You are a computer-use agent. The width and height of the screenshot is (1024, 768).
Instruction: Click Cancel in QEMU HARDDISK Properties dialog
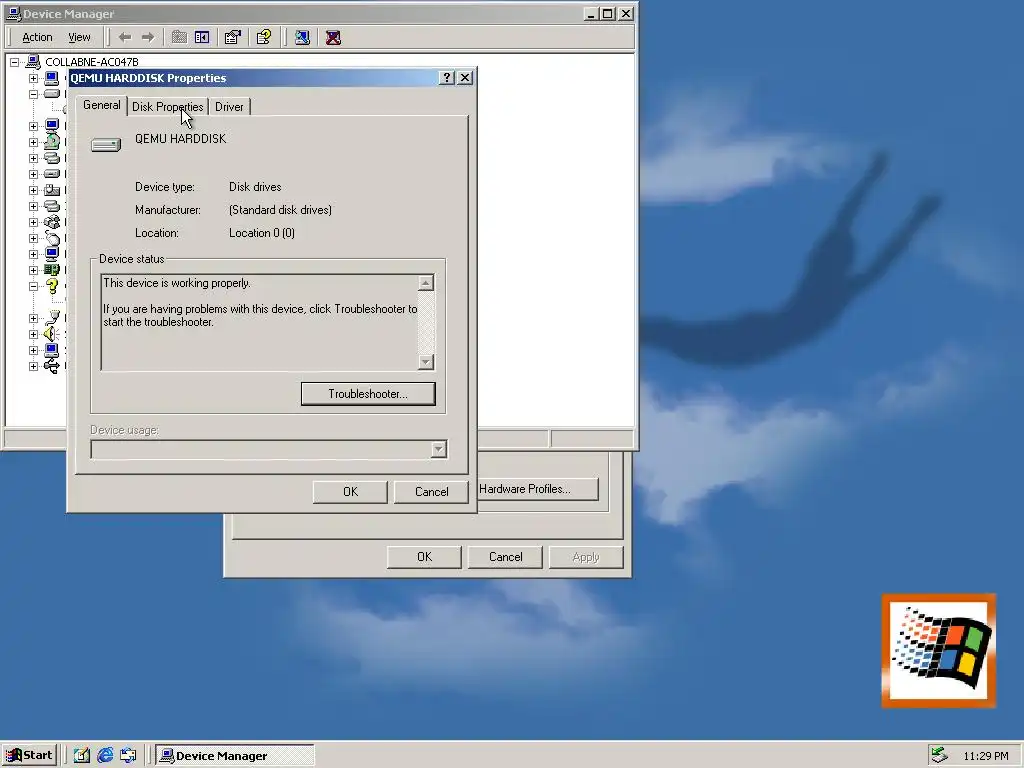tap(431, 492)
